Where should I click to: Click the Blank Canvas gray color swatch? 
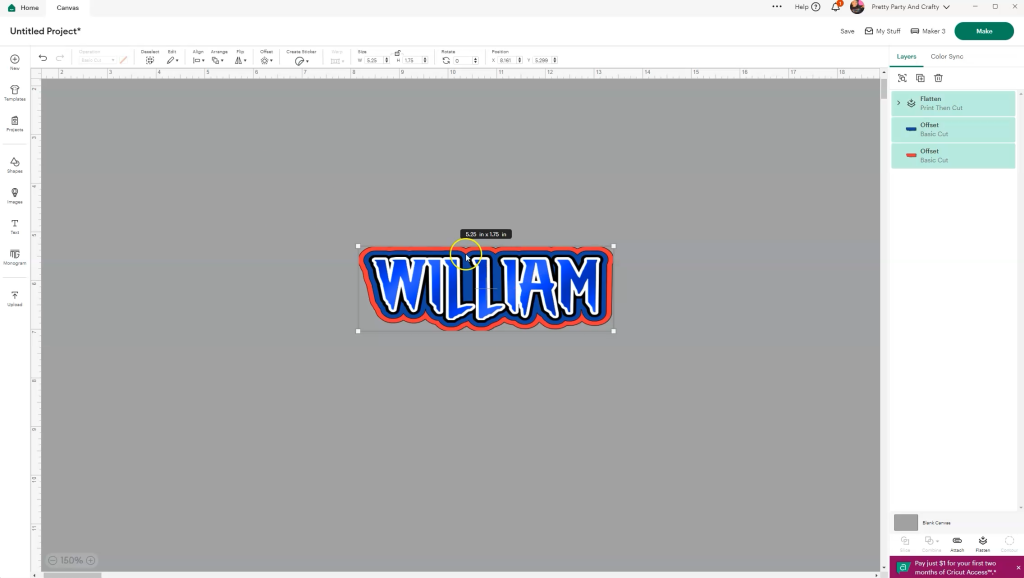pyautogui.click(x=906, y=522)
